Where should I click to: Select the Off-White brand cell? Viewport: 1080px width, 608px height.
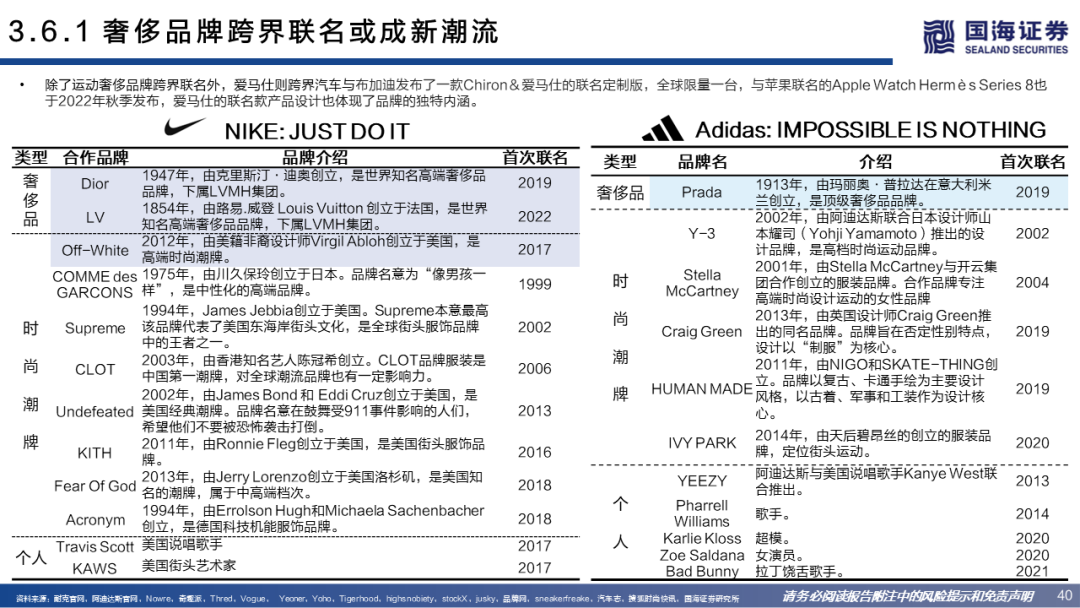(95, 251)
